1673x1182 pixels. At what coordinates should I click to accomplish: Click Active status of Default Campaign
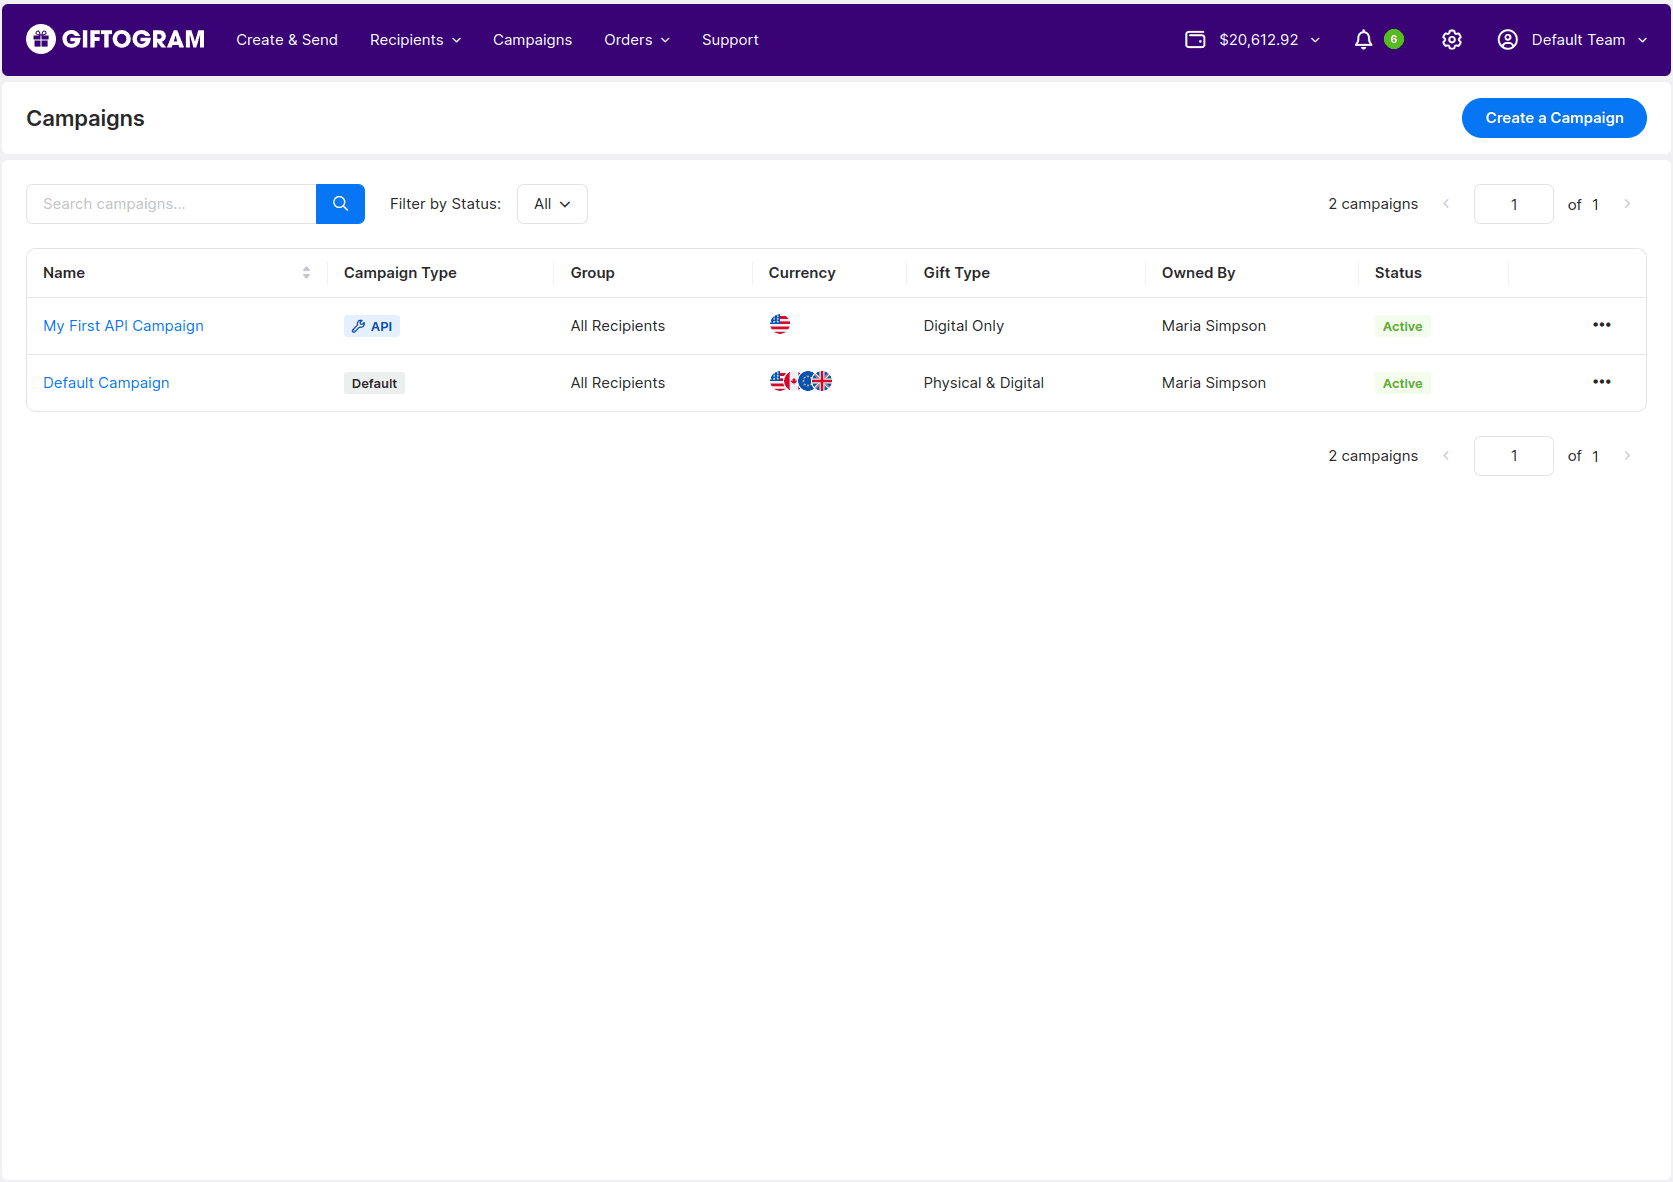click(x=1402, y=383)
